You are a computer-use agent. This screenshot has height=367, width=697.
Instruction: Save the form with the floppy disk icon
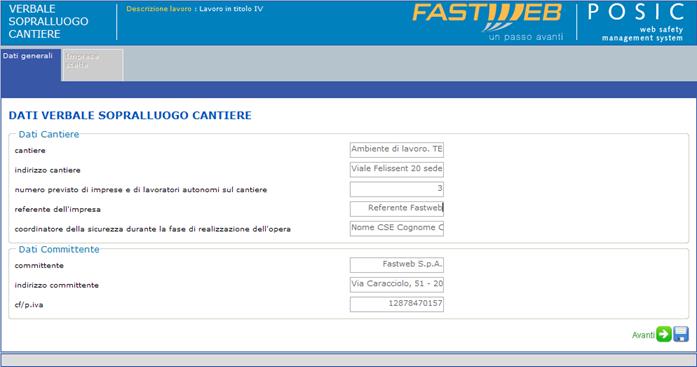pos(681,334)
